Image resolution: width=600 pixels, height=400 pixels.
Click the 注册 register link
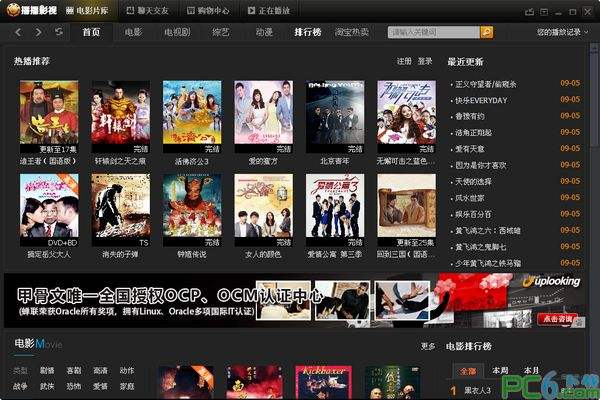pyautogui.click(x=404, y=61)
